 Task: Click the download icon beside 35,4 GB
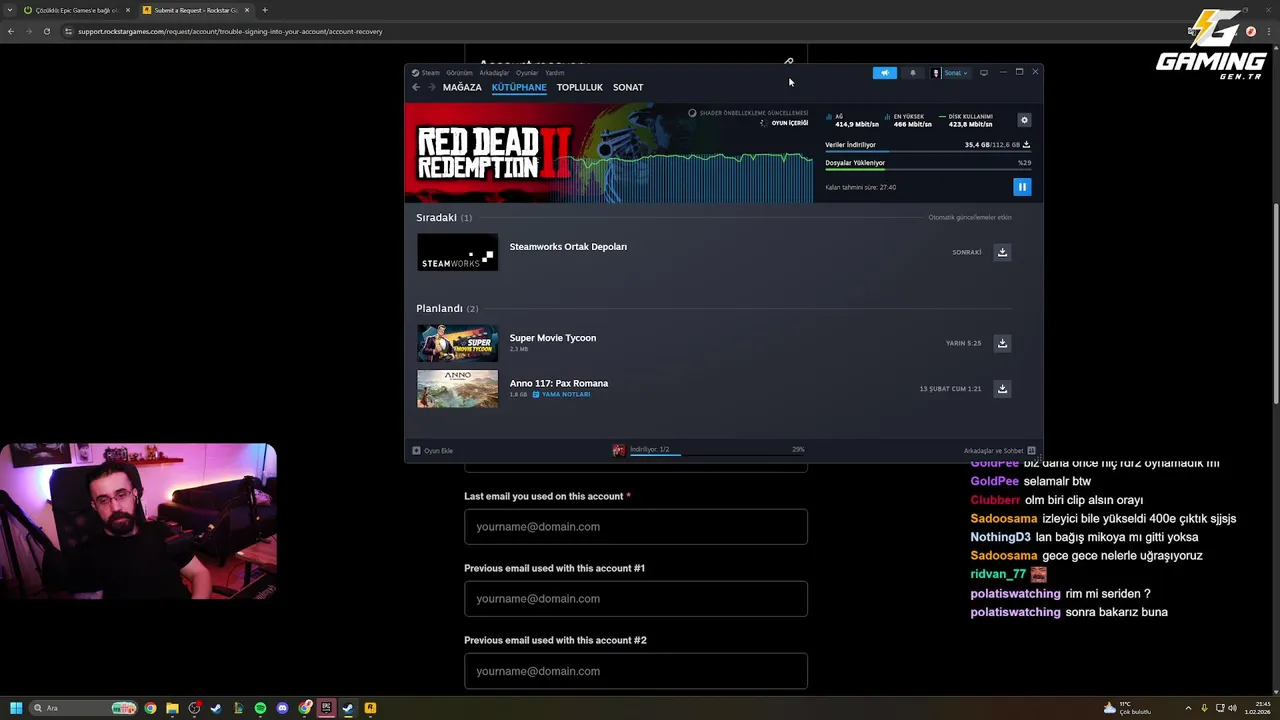pyautogui.click(x=1026, y=145)
